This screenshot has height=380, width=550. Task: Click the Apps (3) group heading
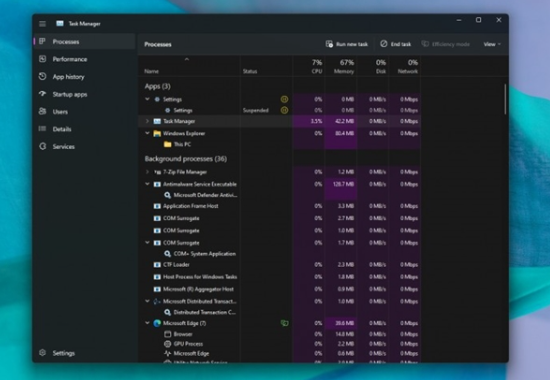(157, 86)
